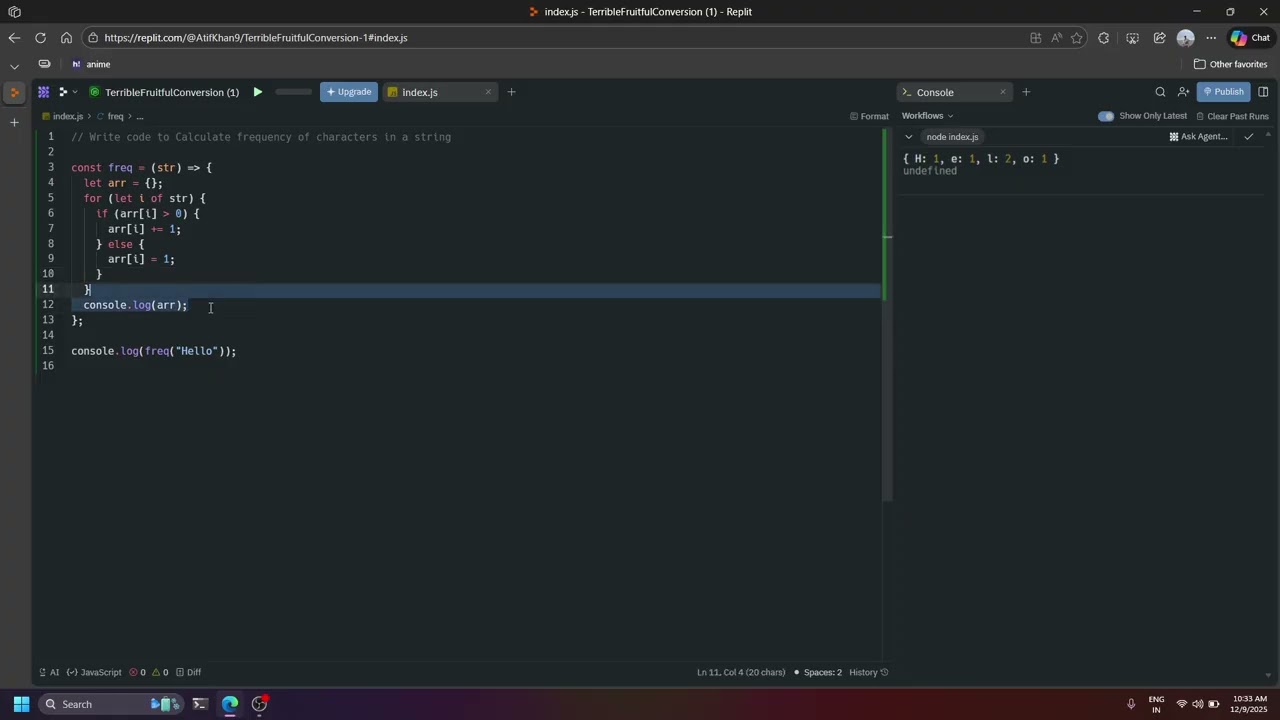Open file History in status bar

(x=868, y=672)
